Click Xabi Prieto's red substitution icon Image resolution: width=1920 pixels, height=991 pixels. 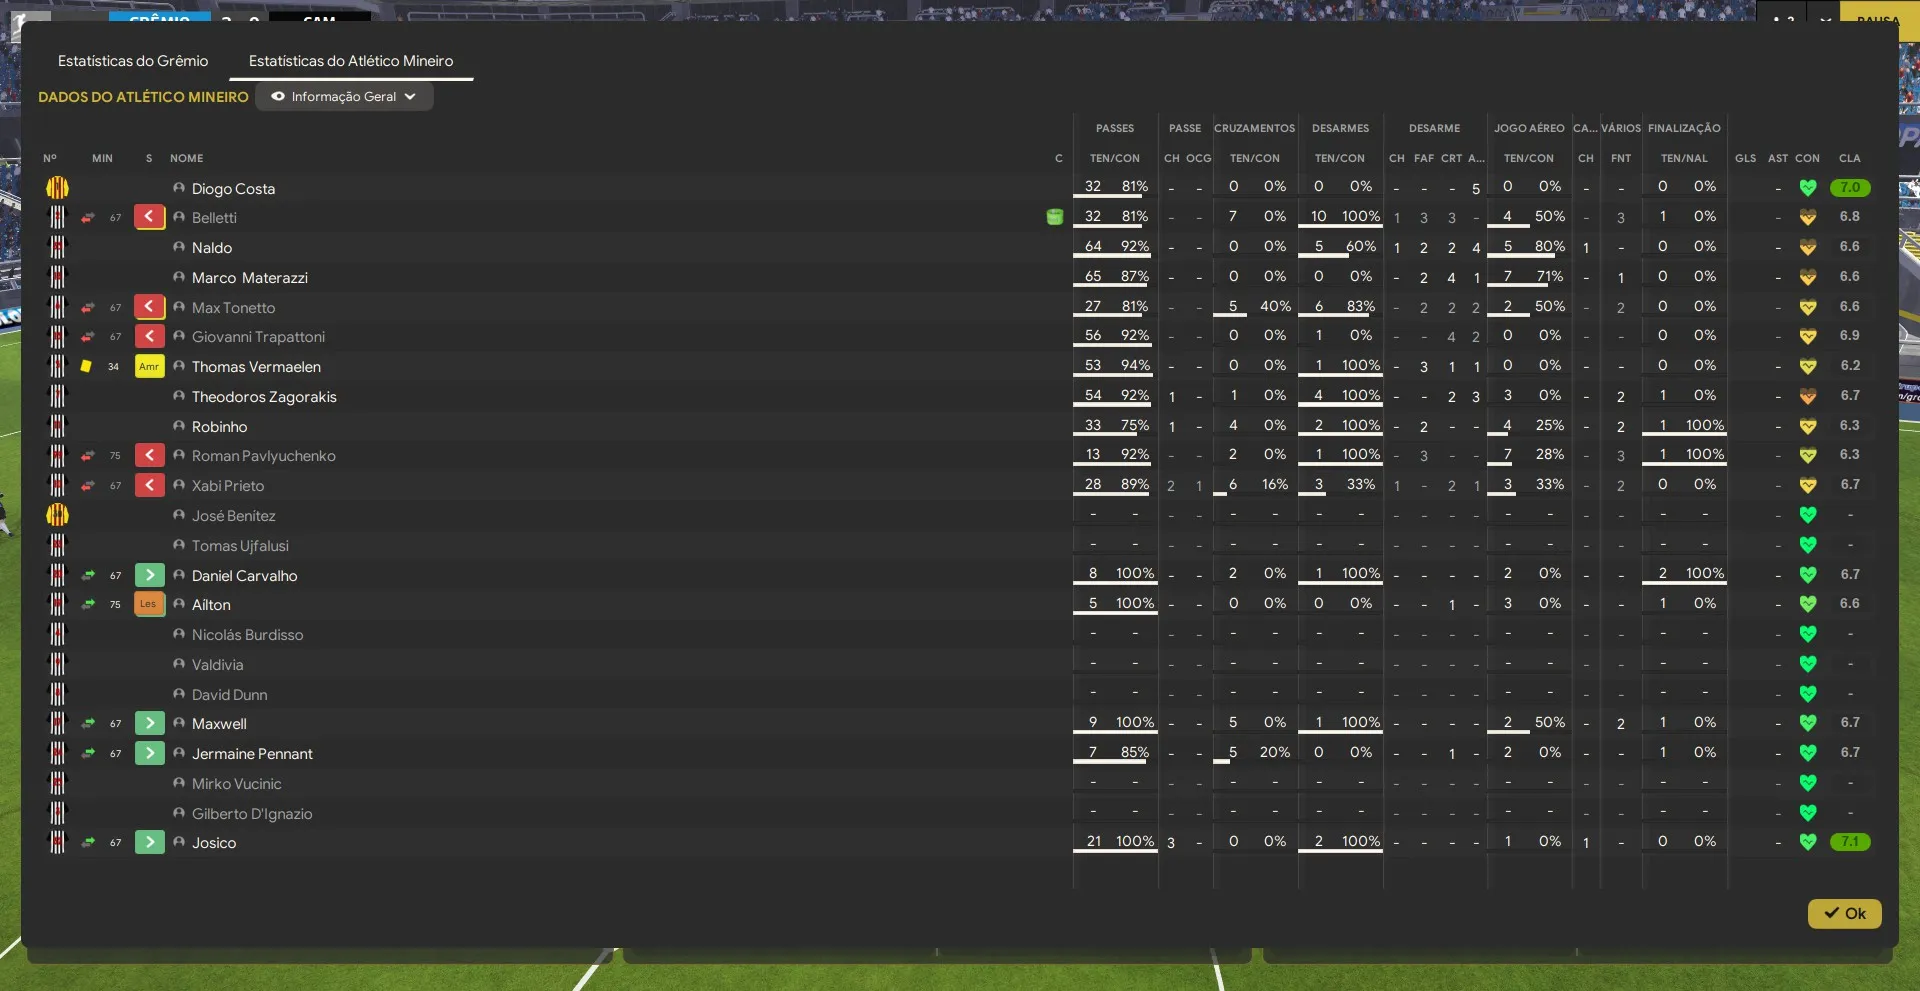click(x=149, y=485)
